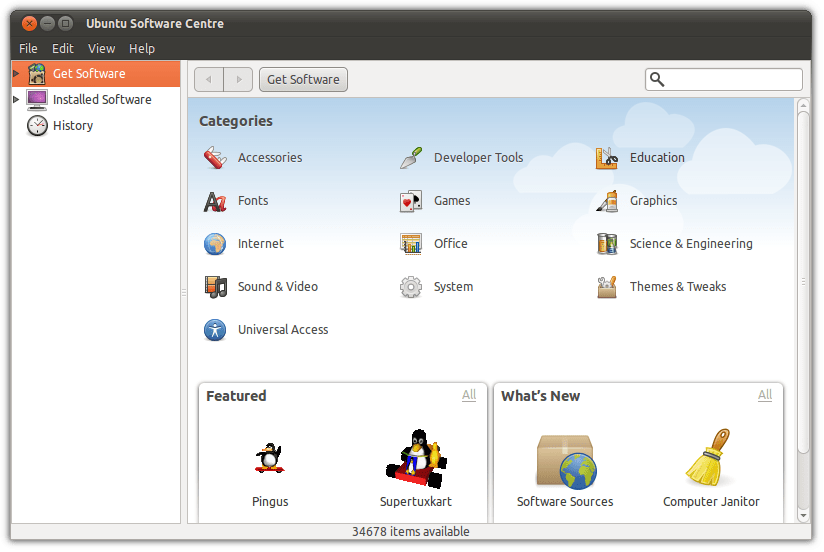Image resolution: width=824 pixels, height=552 pixels.
Task: Click the Universal Access label
Action: tap(283, 330)
